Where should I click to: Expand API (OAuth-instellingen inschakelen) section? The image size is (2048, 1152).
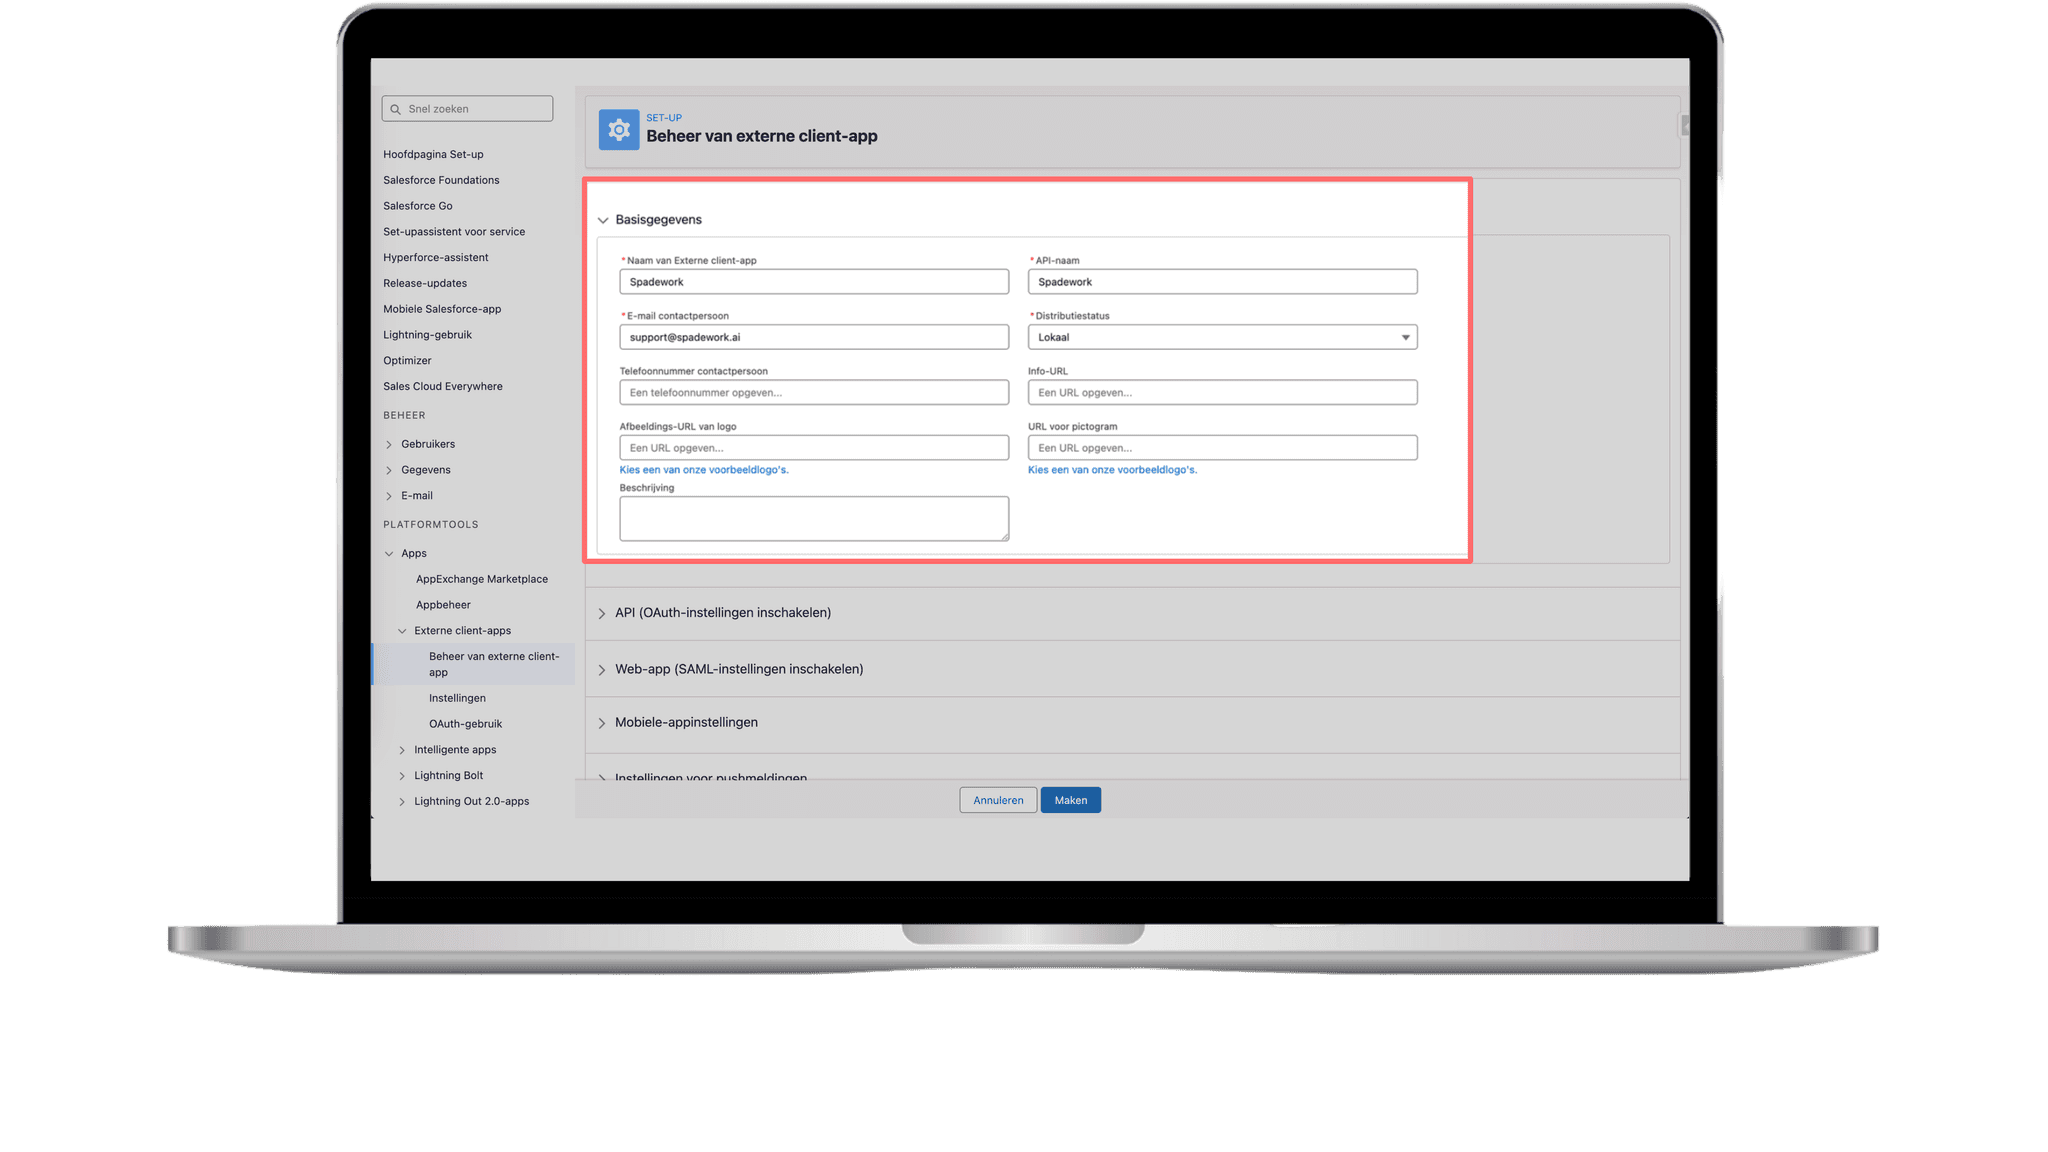602,613
